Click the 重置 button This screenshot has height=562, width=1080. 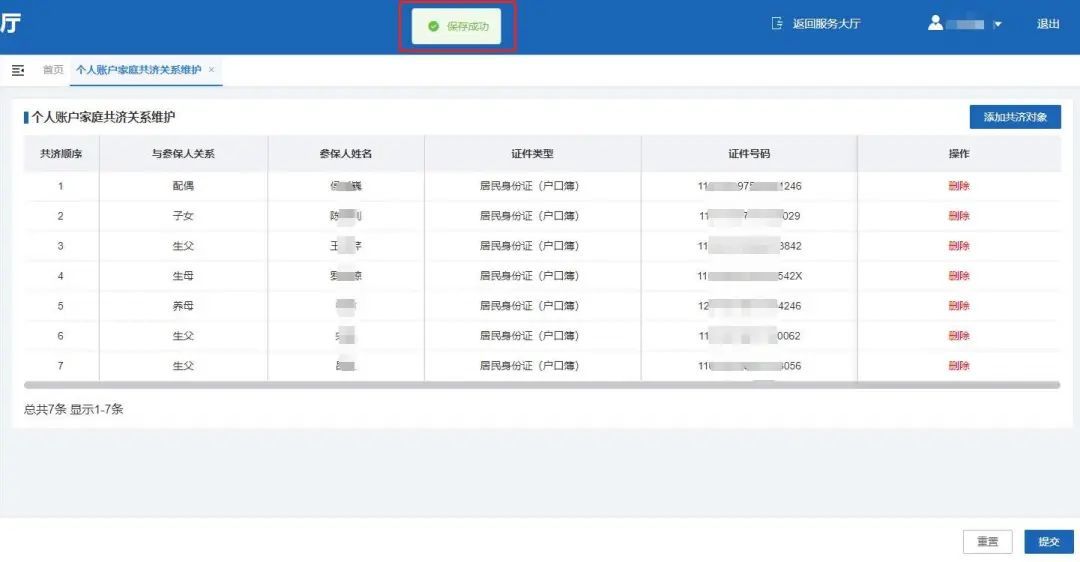[x=987, y=542]
